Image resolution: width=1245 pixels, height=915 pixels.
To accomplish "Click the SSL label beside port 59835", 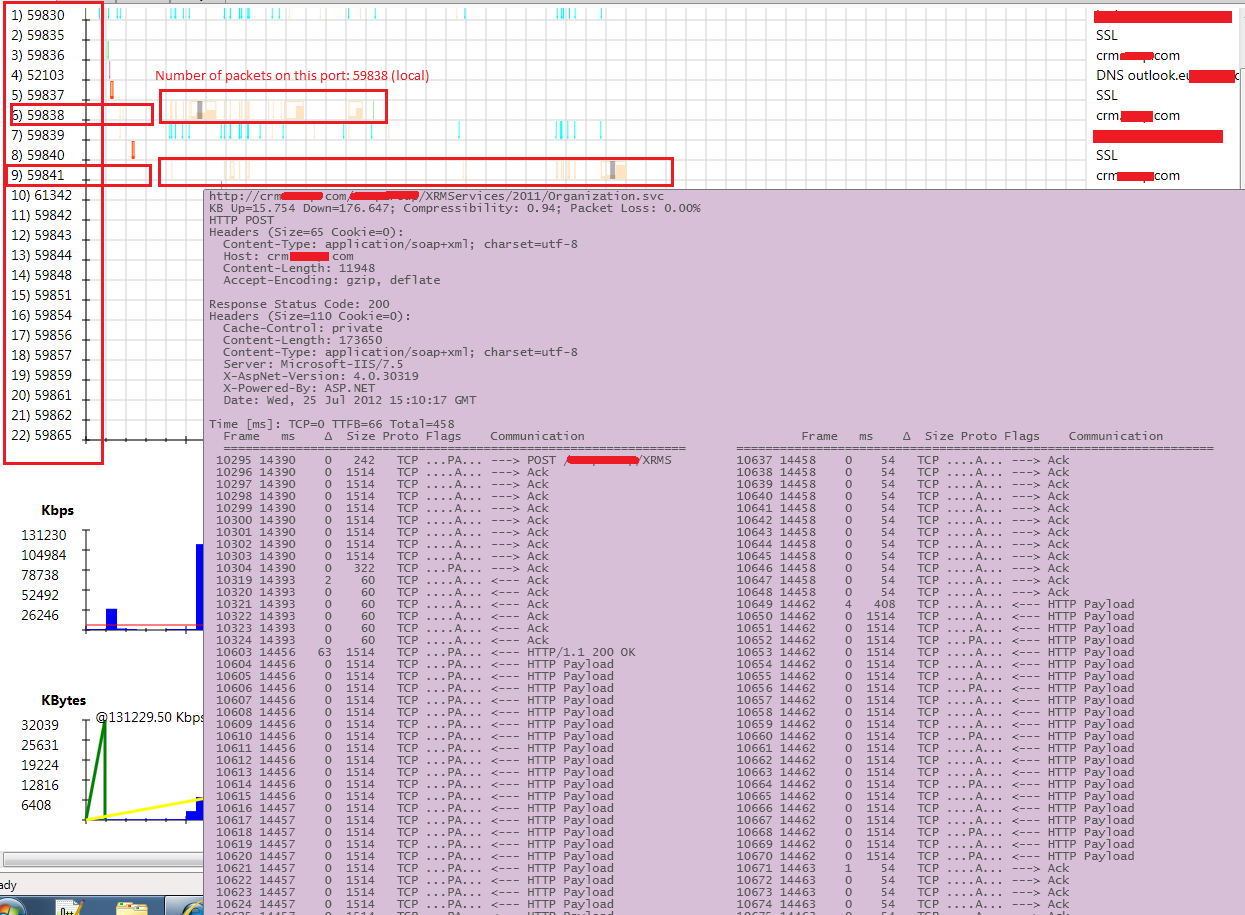I will pyautogui.click(x=1107, y=35).
